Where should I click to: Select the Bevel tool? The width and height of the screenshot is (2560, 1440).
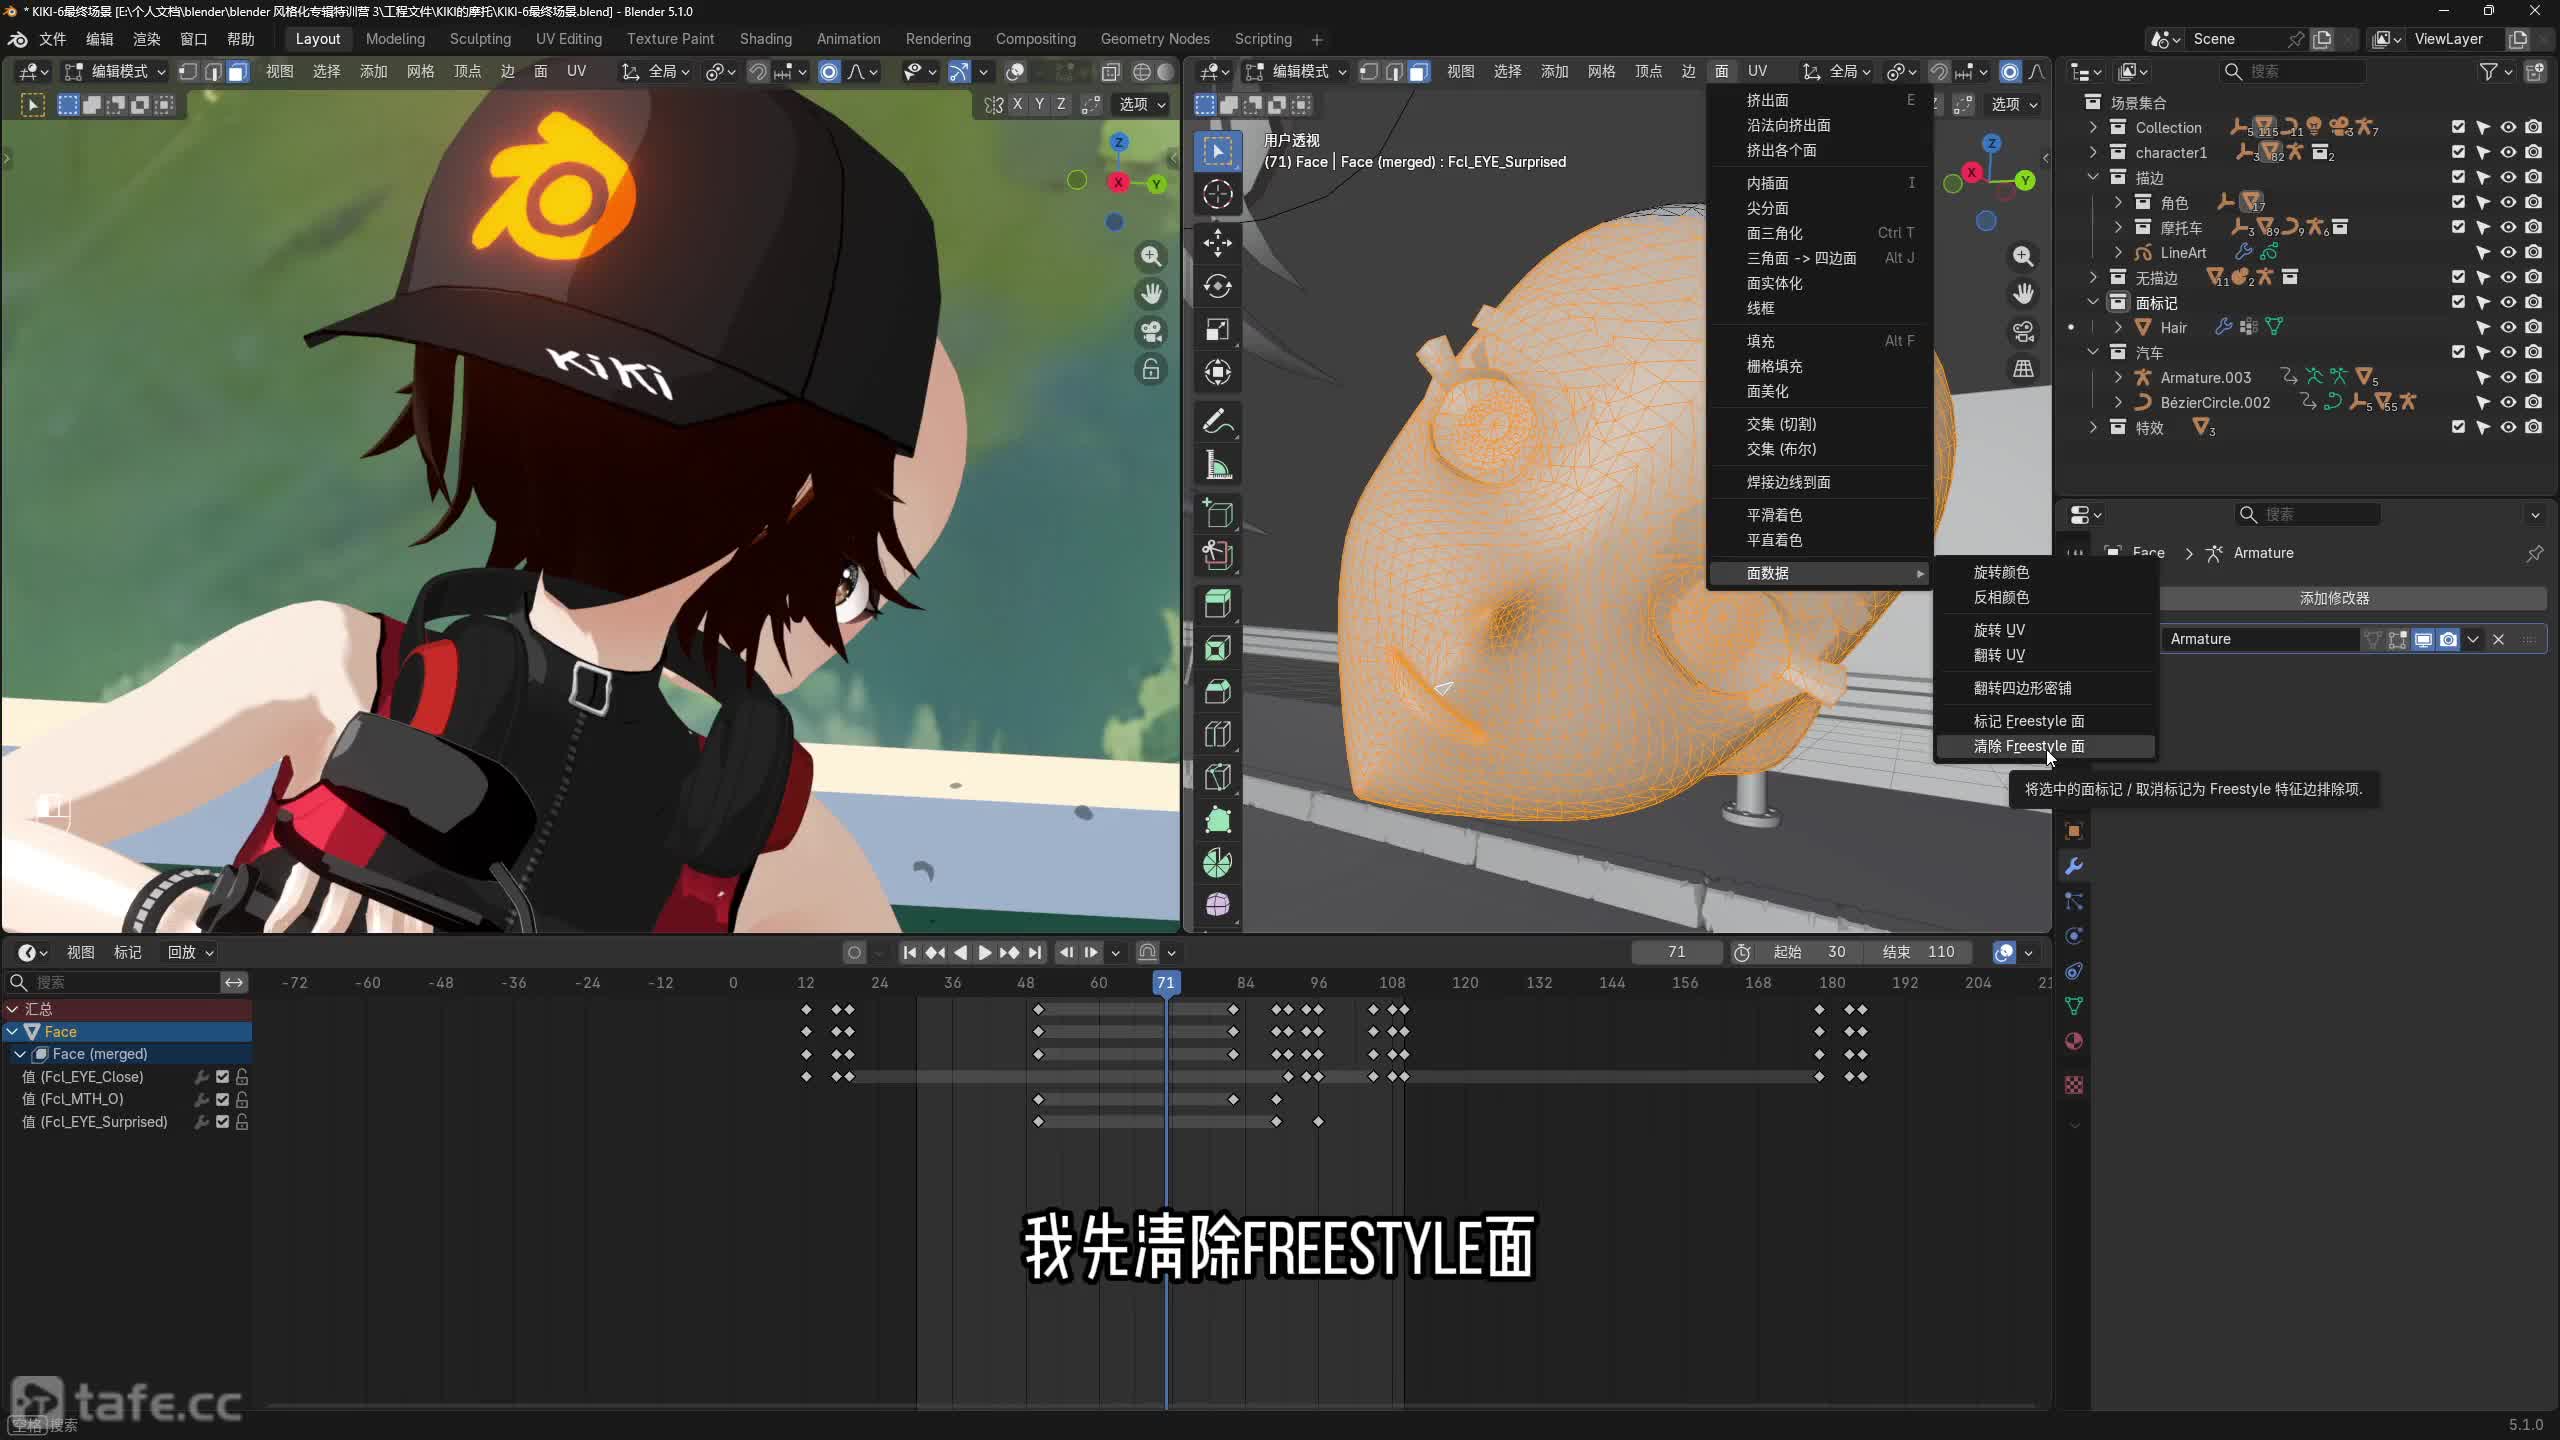1217,692
